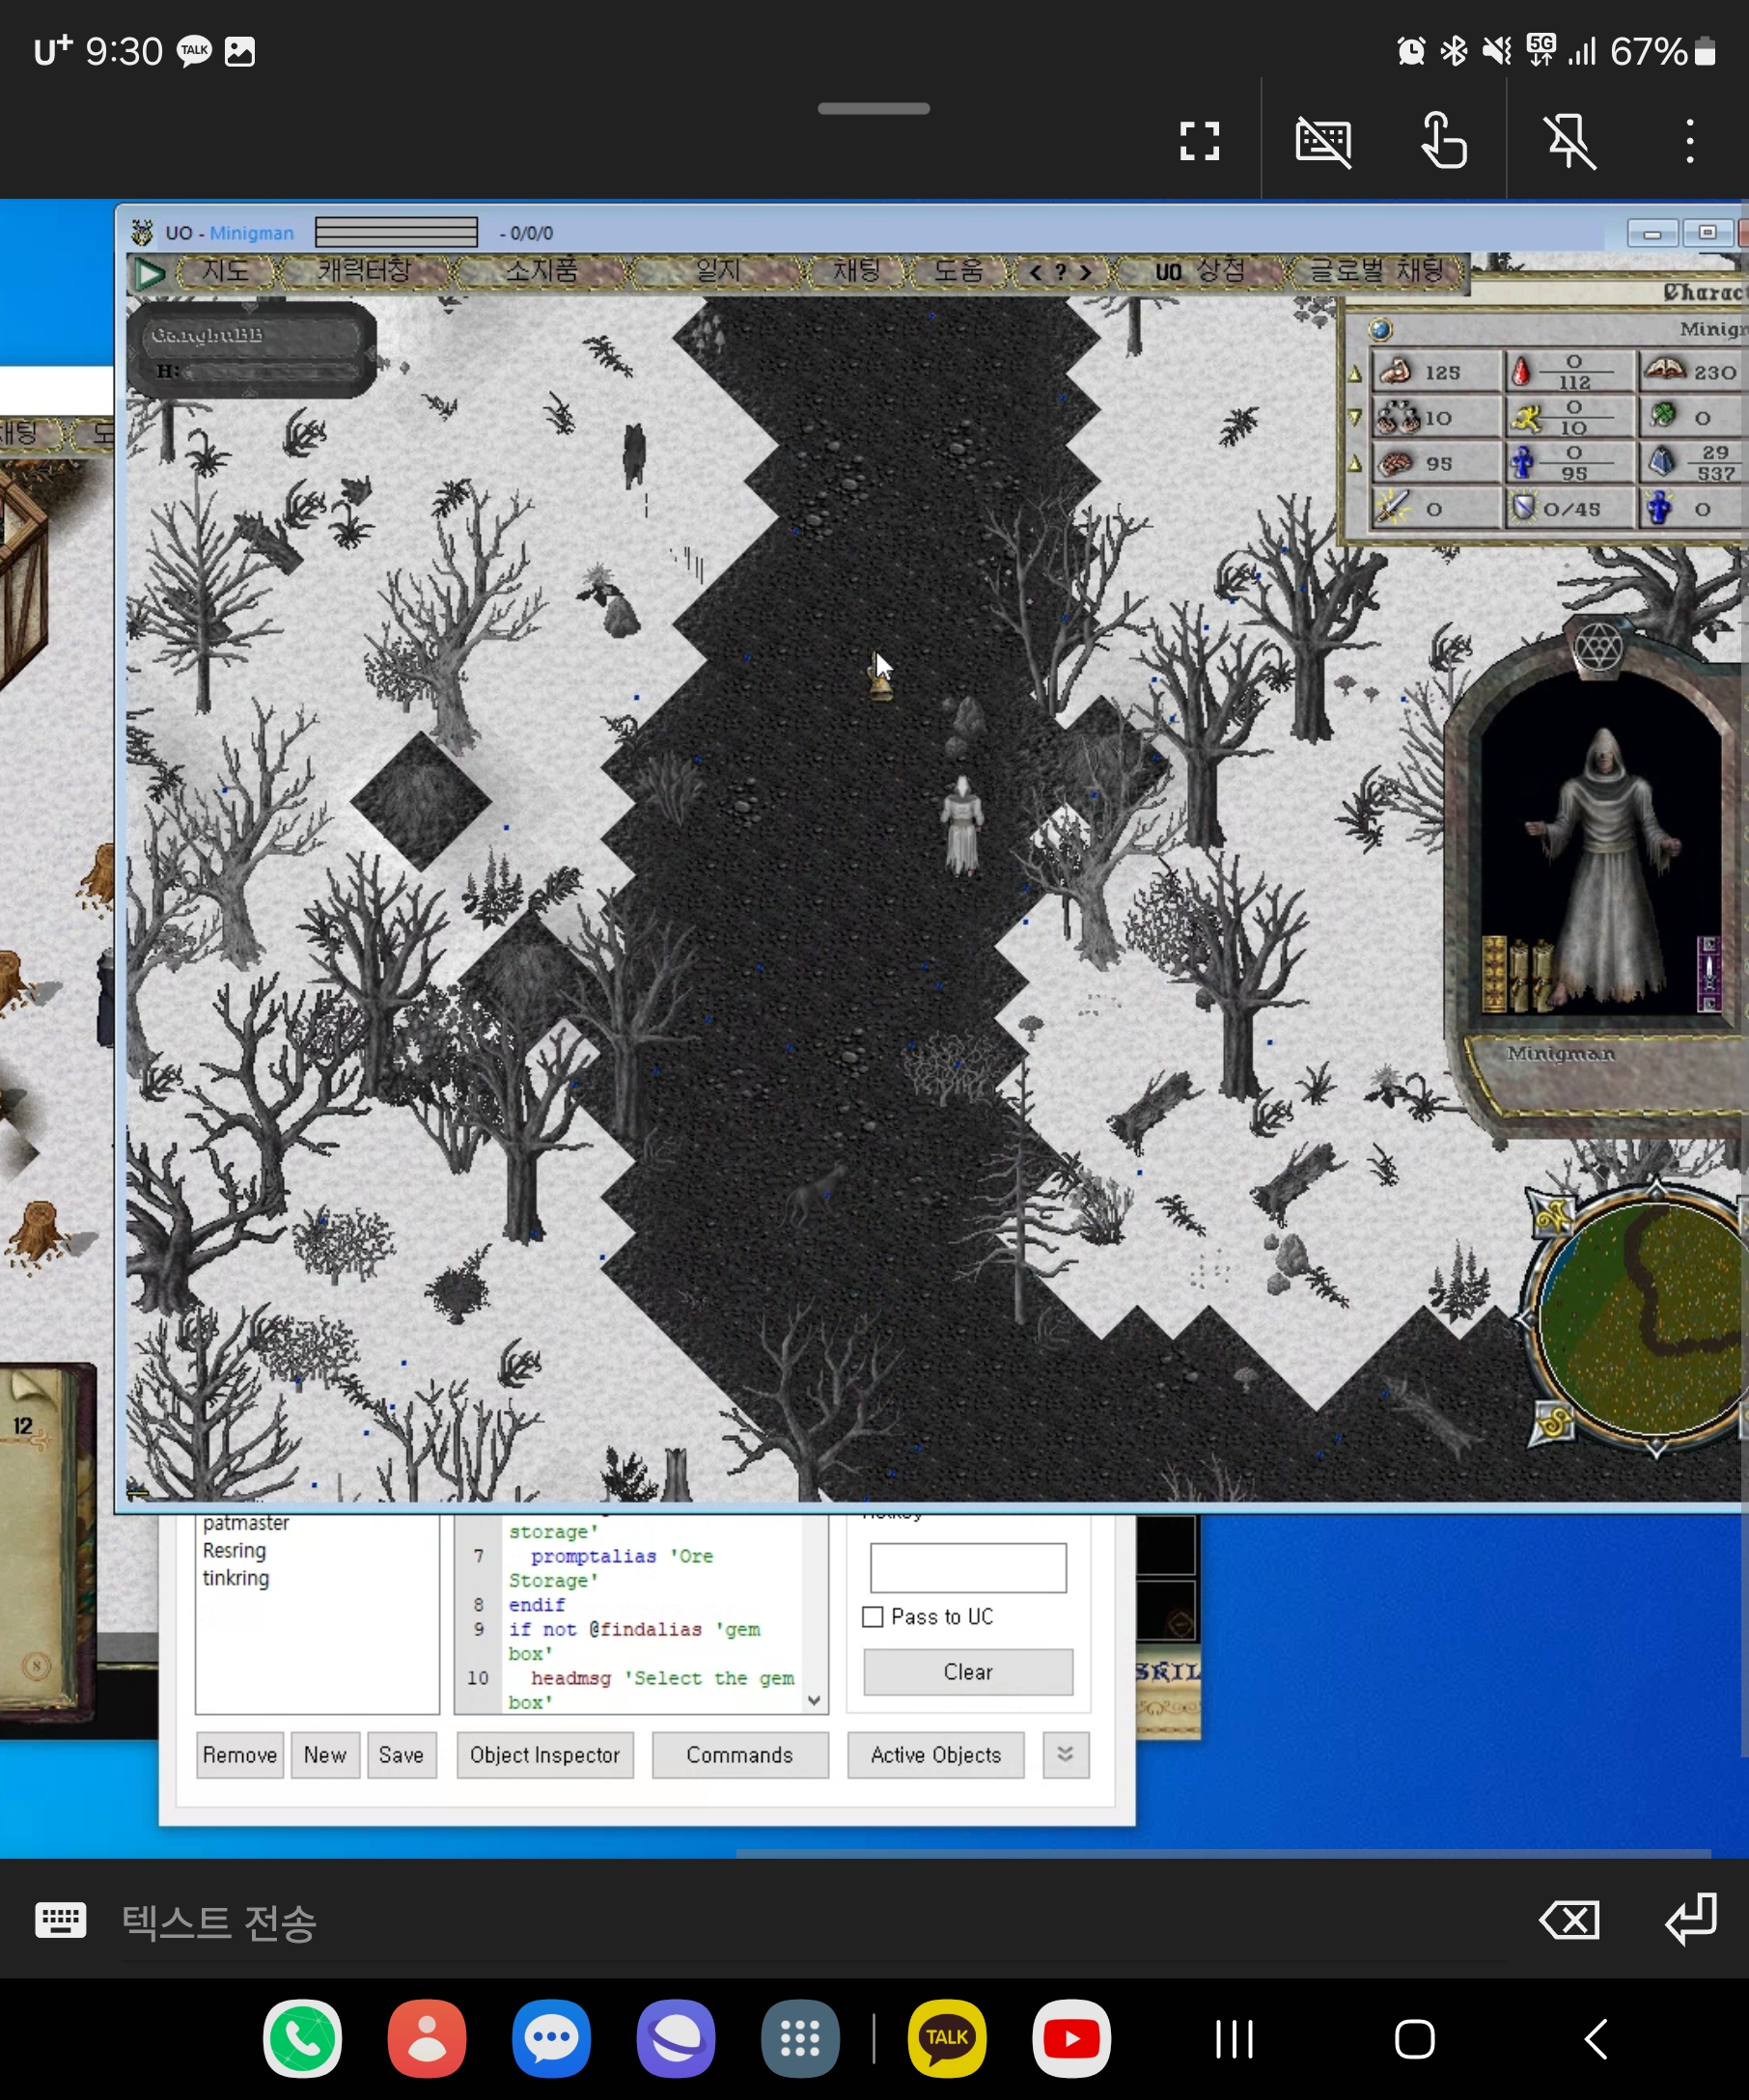This screenshot has height=2100, width=1749.
Task: Click the red blood drop hit points icon
Action: (x=1521, y=371)
